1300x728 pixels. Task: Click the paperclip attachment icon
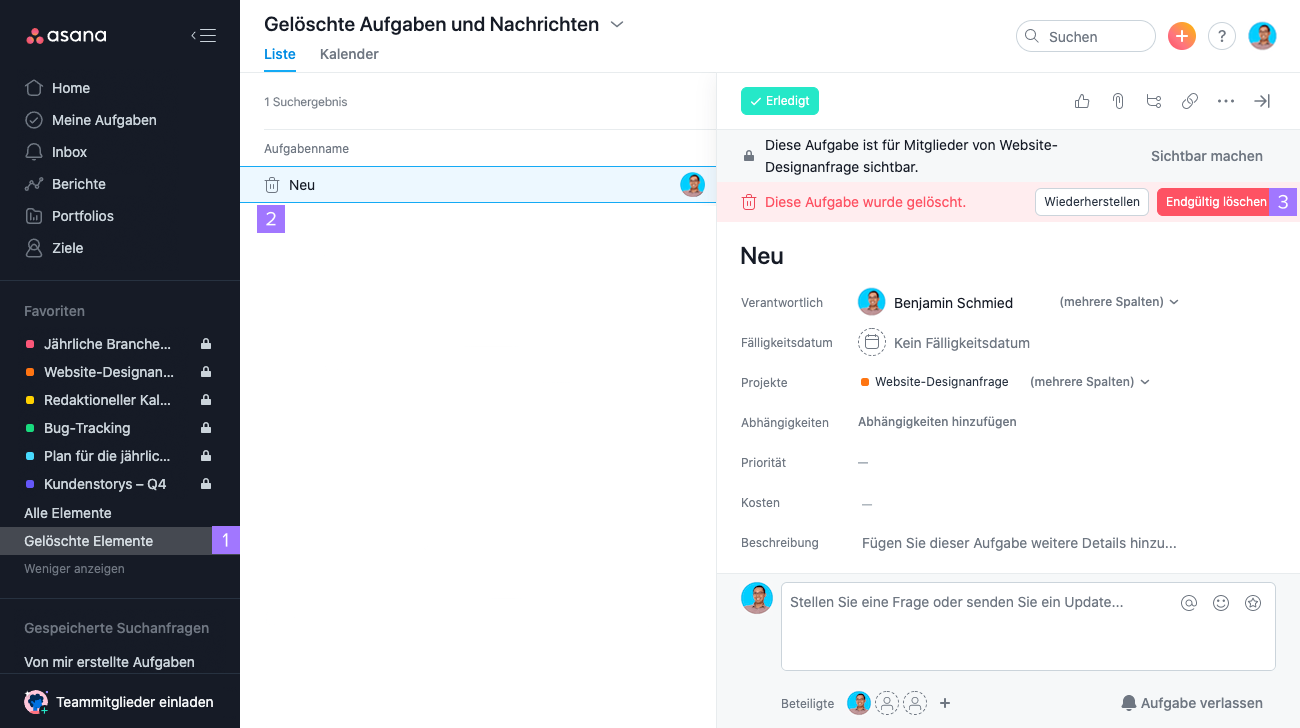click(1118, 101)
